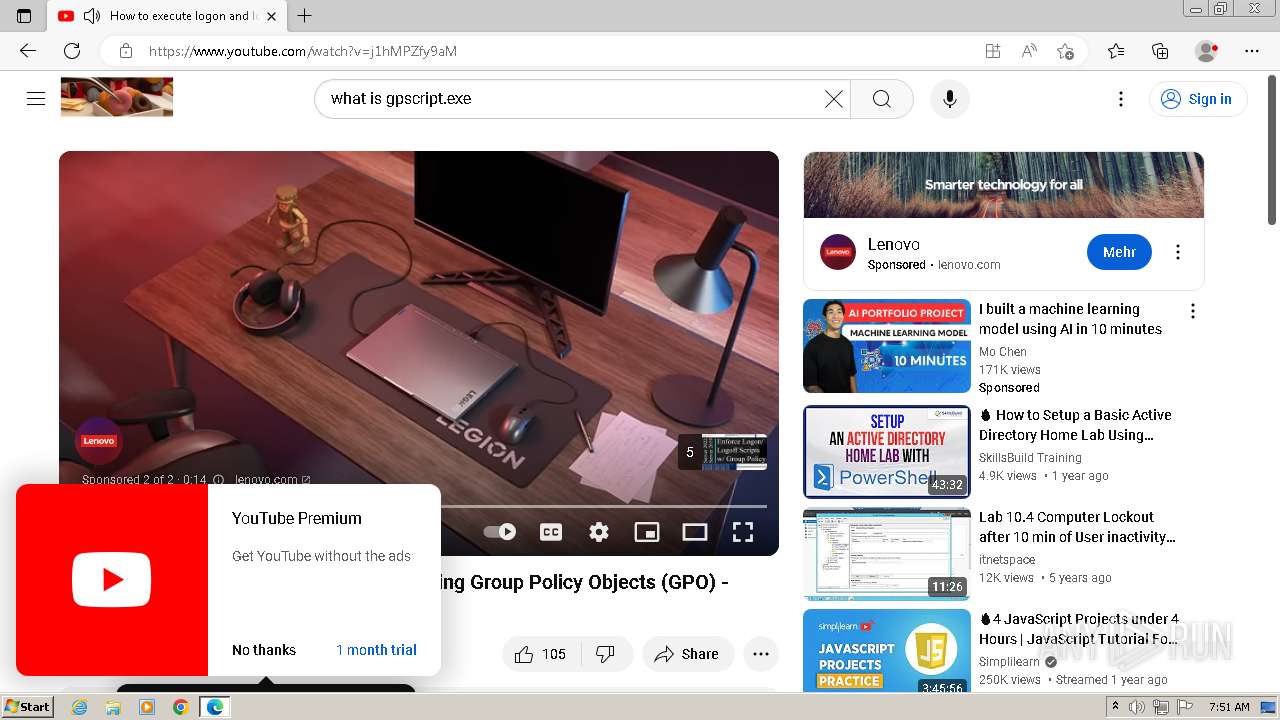Start voice search with microphone icon

coord(950,99)
